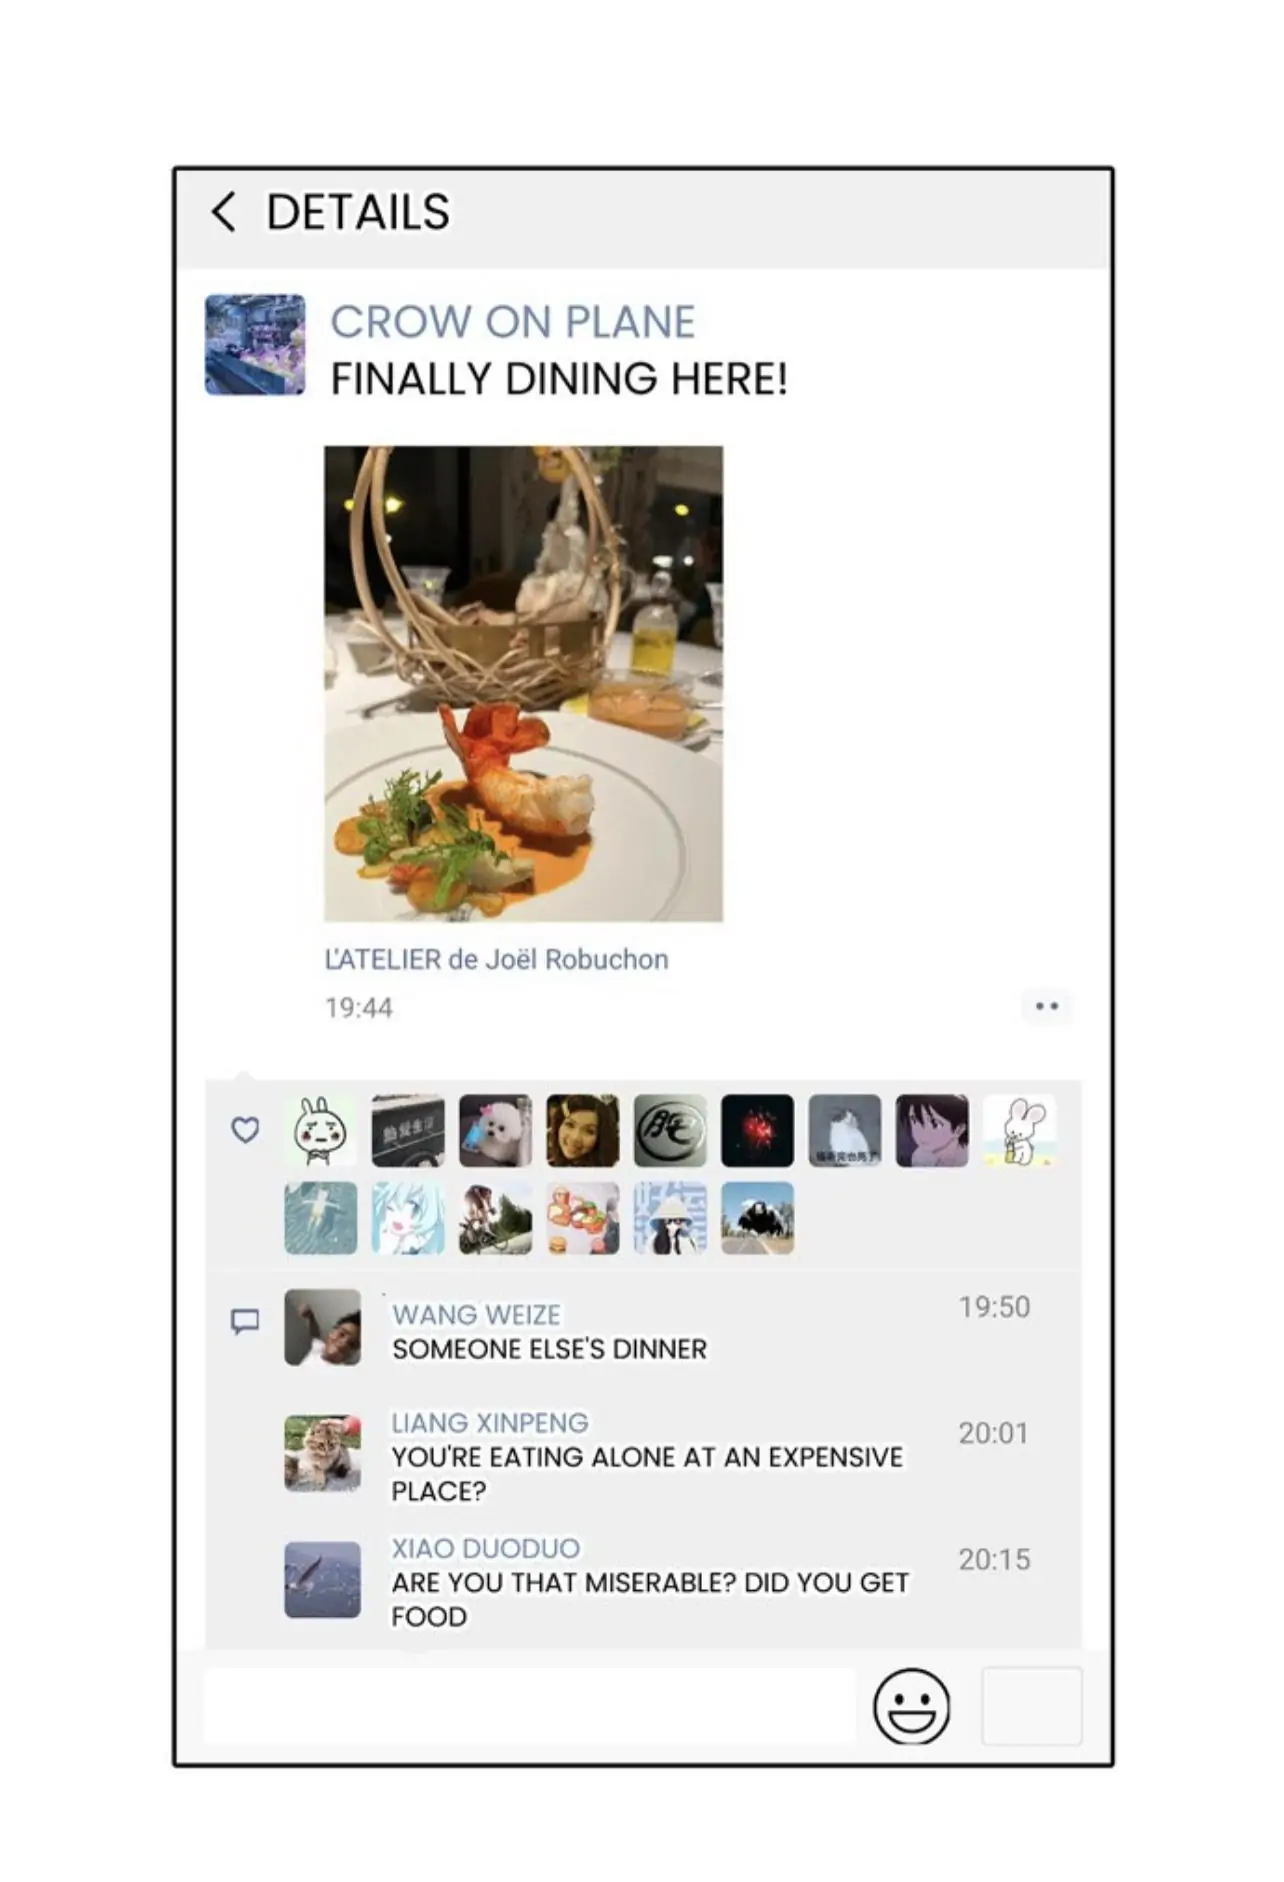
Task: Open the two-dot more options button
Action: coord(1047,1006)
